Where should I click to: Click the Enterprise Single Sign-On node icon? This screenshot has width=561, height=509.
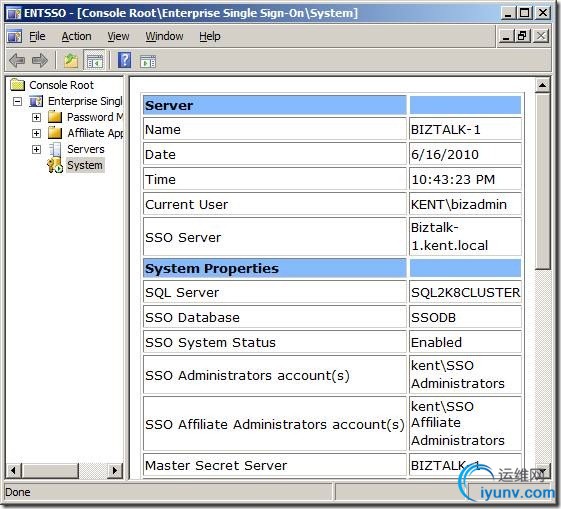tap(36, 101)
